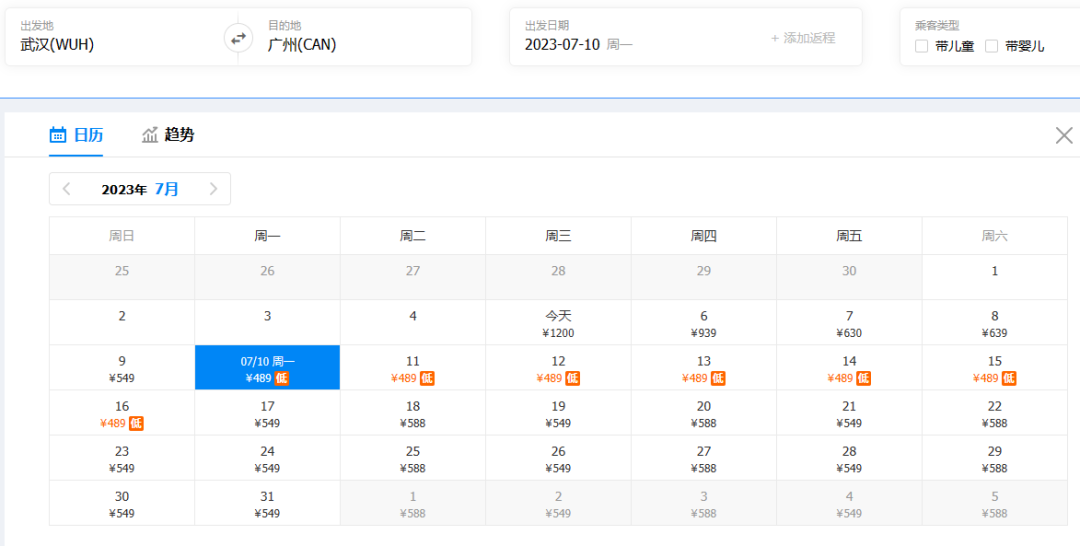Open the 2023年 year selector

coord(124,189)
